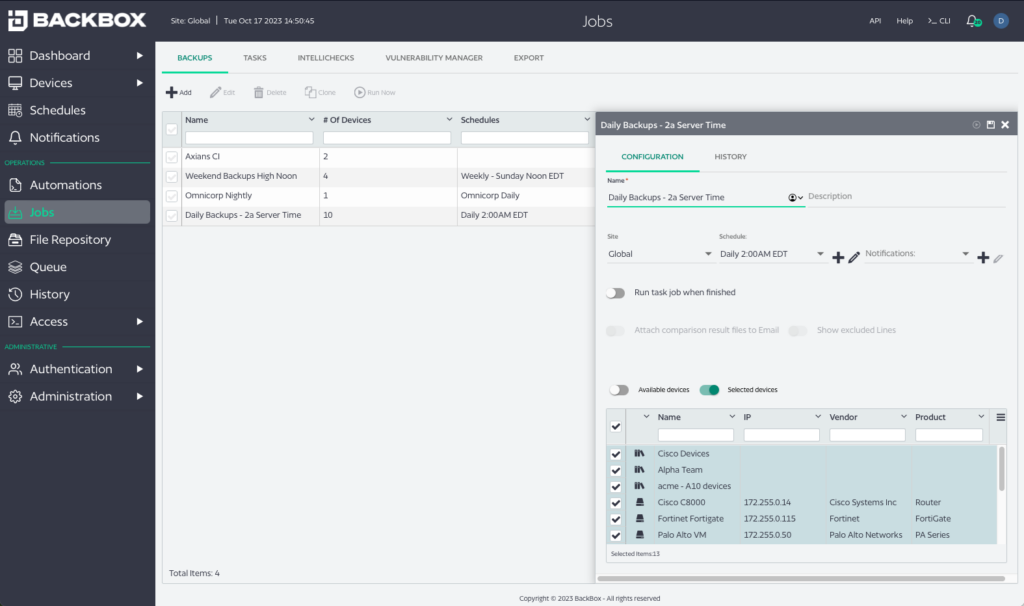Run the job via the play icon in panel header
Viewport: 1024px width, 606px height.
point(976,124)
